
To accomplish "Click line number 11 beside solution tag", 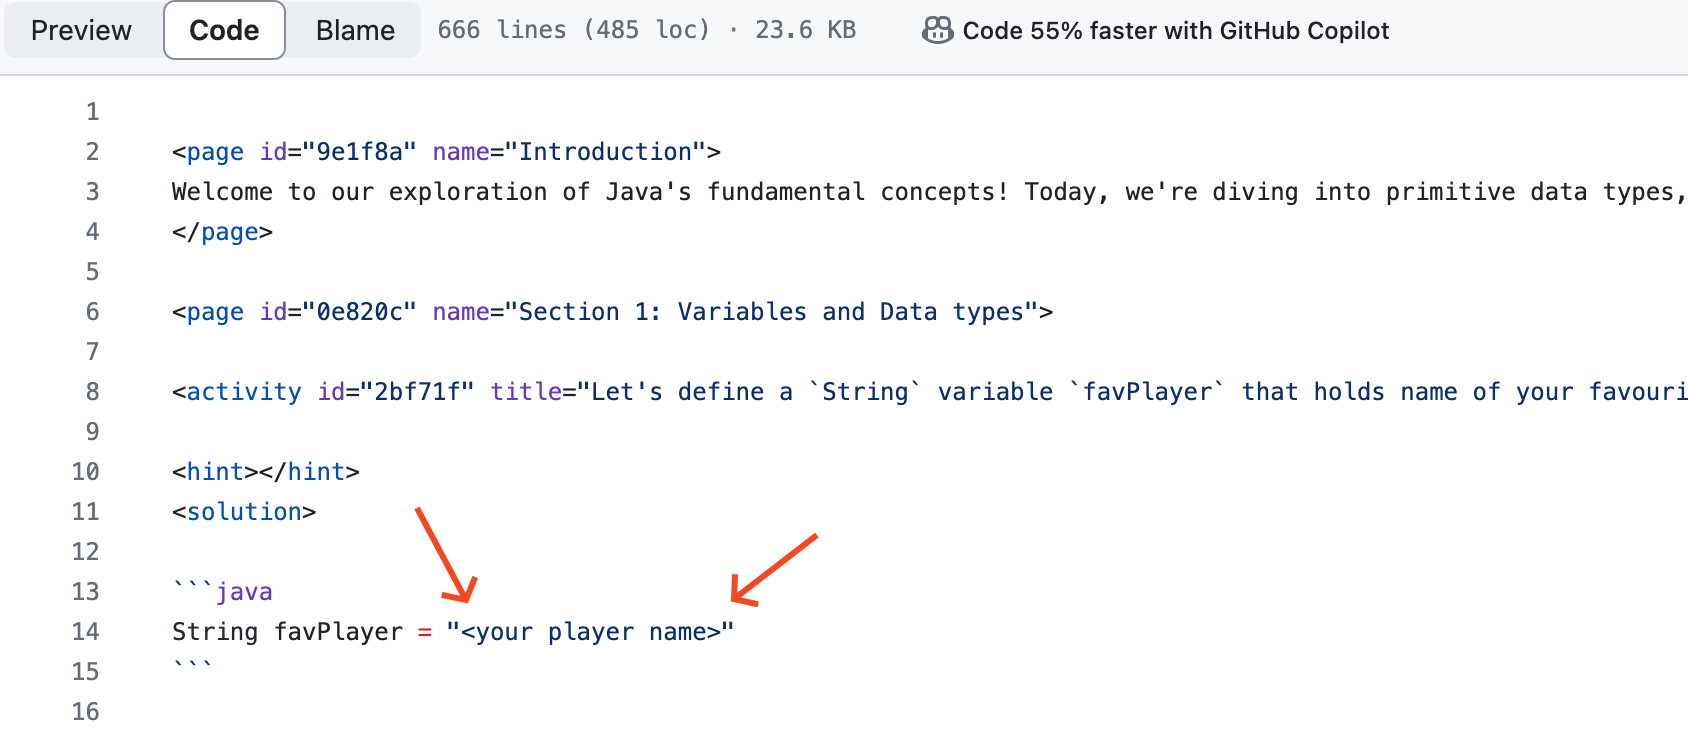I will click(86, 511).
